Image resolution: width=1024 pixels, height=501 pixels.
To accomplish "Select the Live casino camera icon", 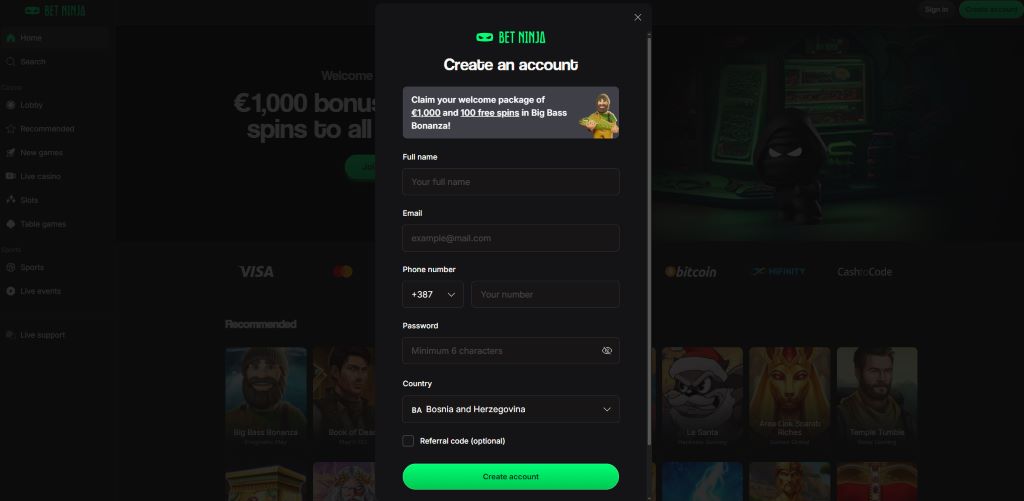I will click(x=10, y=176).
